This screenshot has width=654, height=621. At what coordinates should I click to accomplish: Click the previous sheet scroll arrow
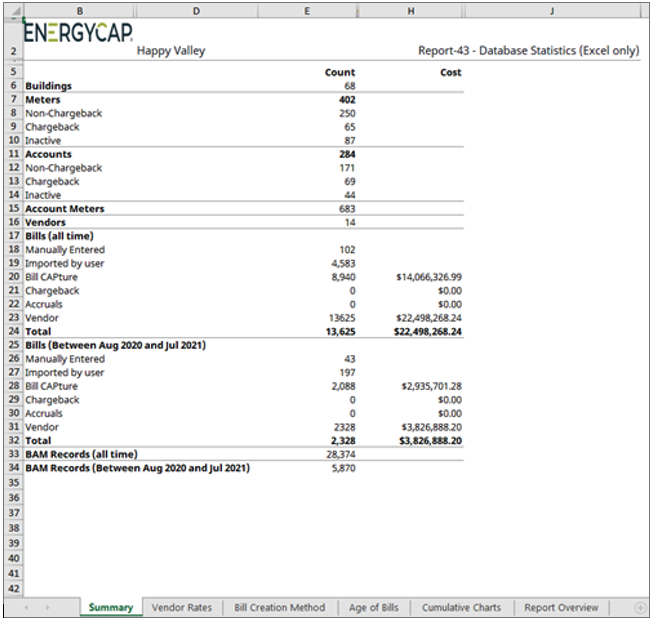point(24,608)
